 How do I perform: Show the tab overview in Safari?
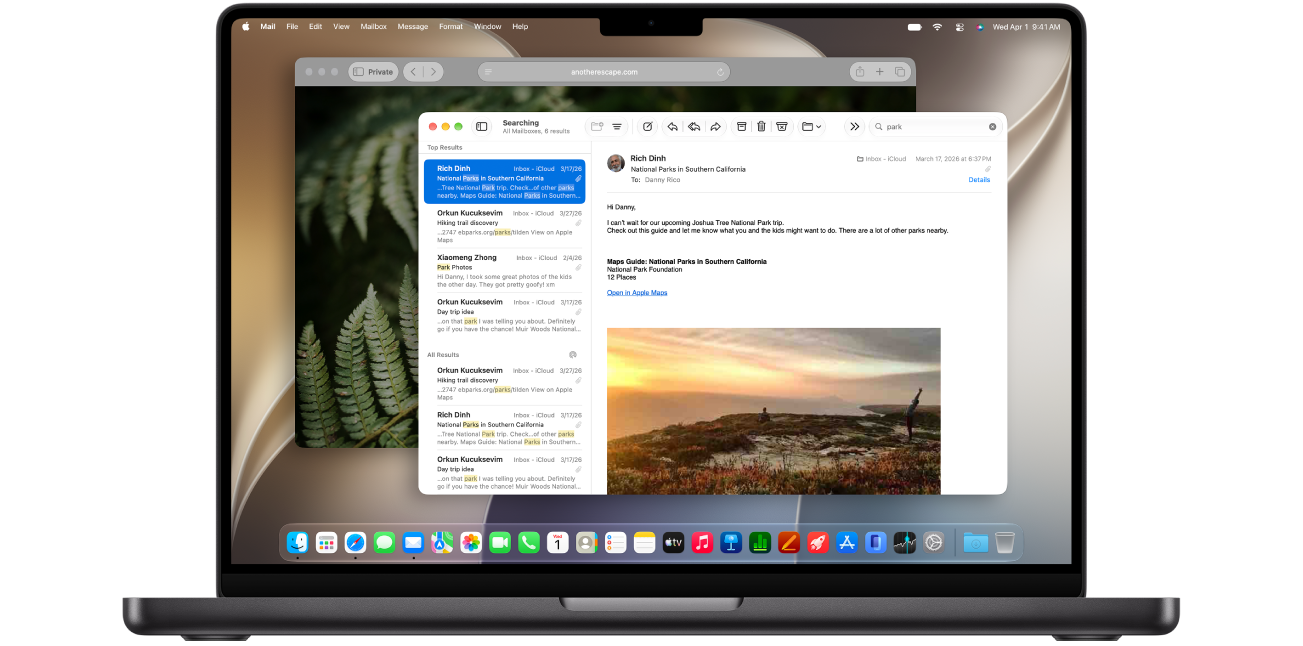click(900, 72)
